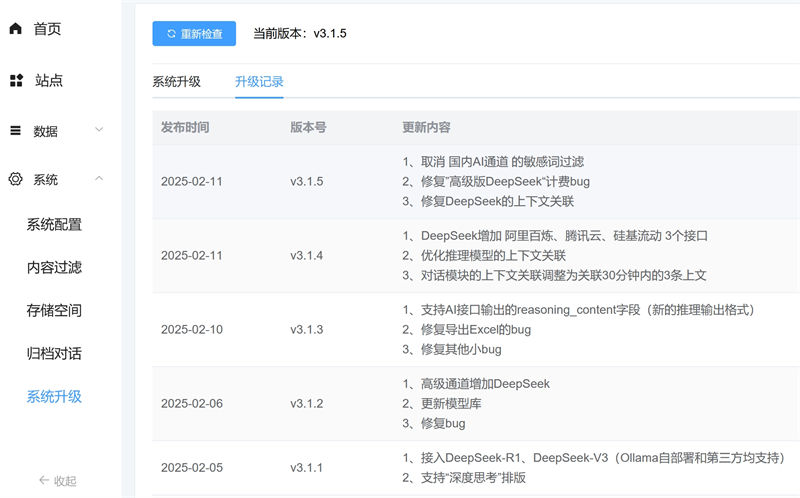Screen dimensions: 800x498
Task: Open 归档对话 submenu item
Action: [x=54, y=353]
